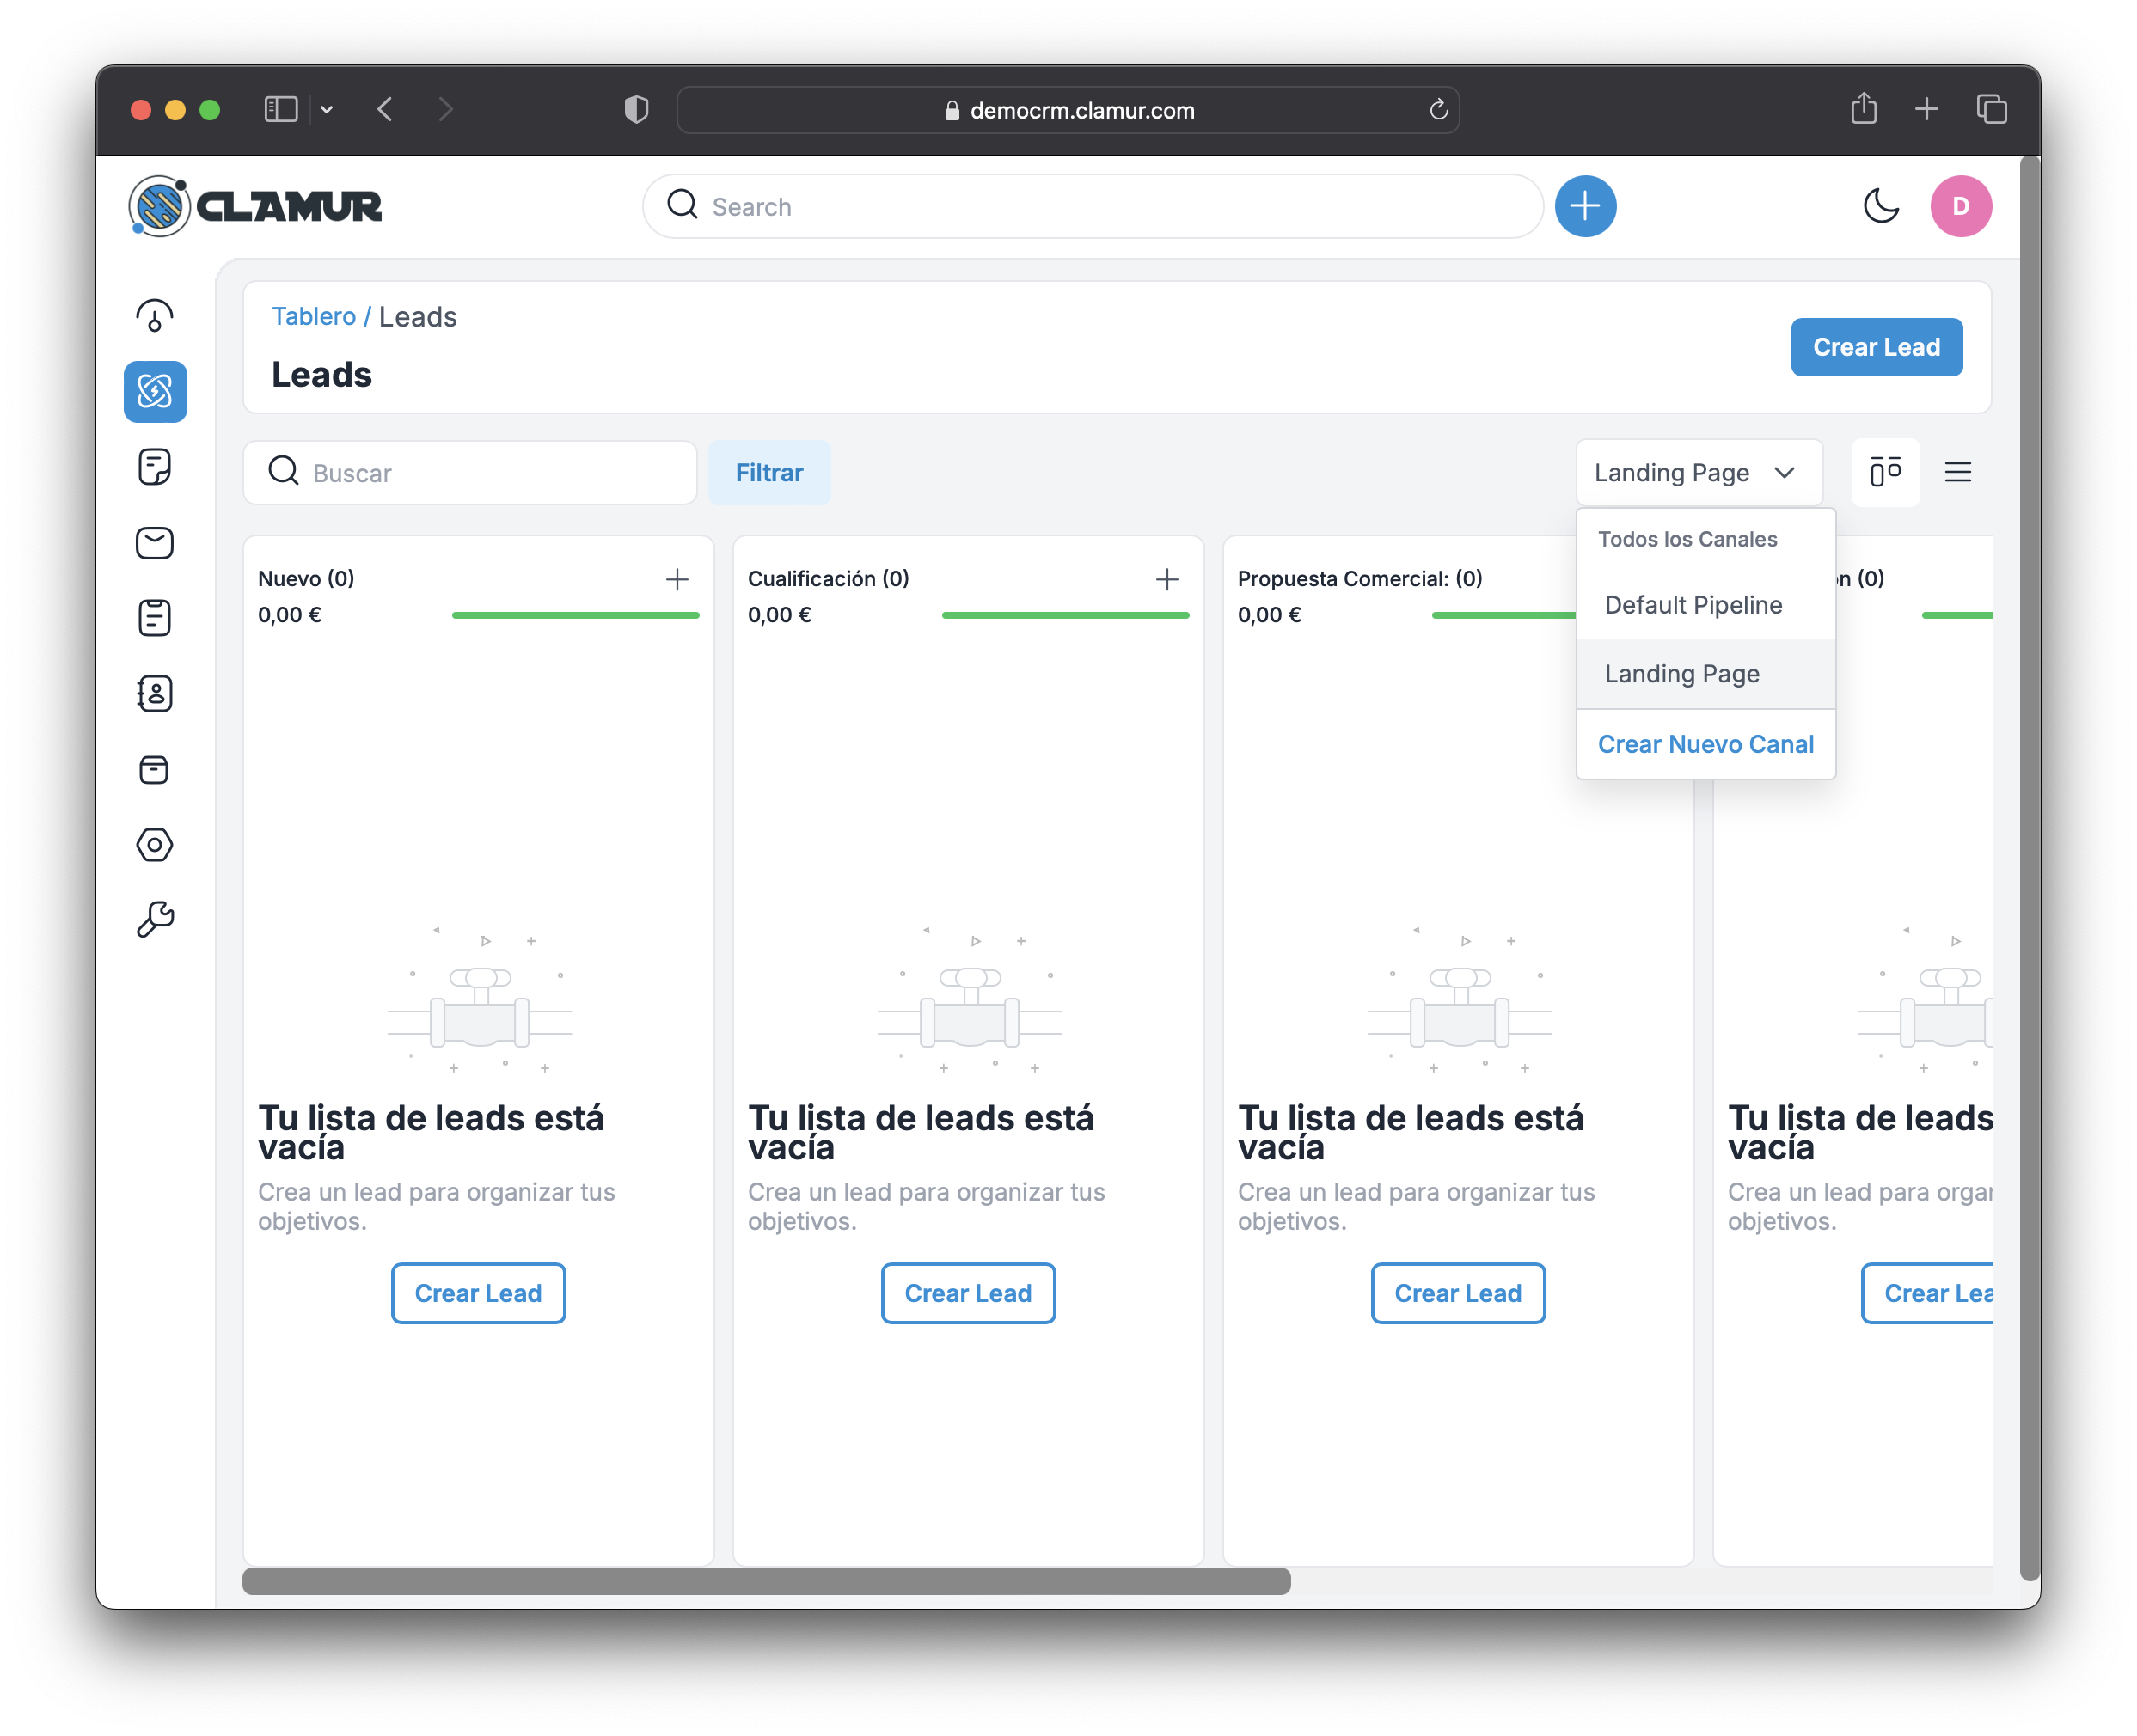Choose Landing Page from the menu
This screenshot has height=1736, width=2137.
click(1705, 674)
